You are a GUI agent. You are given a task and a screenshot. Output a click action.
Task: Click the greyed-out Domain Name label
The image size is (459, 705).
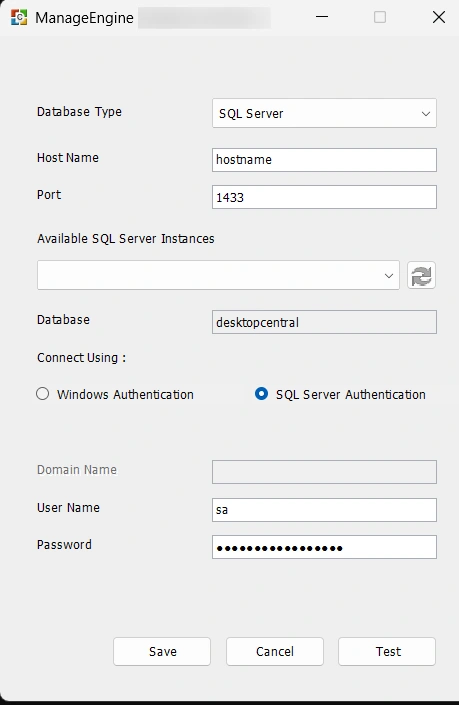(77, 470)
